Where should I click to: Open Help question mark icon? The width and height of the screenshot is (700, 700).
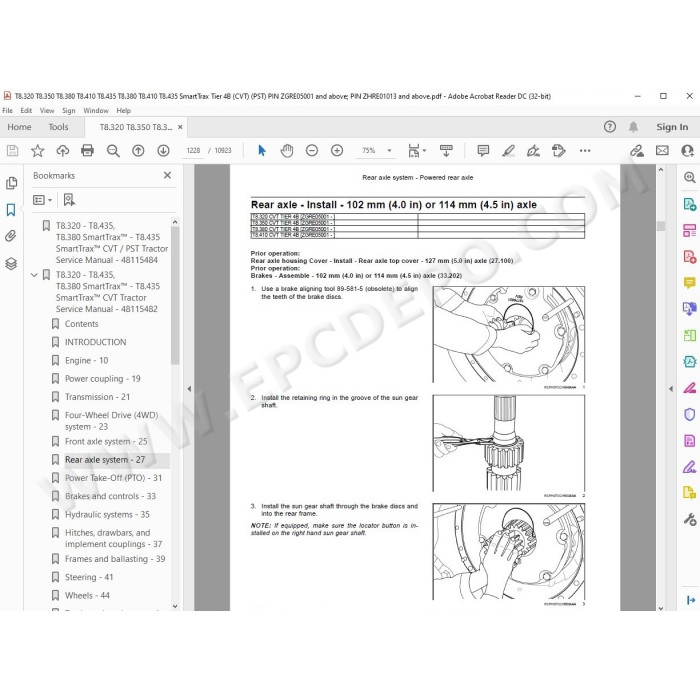coord(609,127)
